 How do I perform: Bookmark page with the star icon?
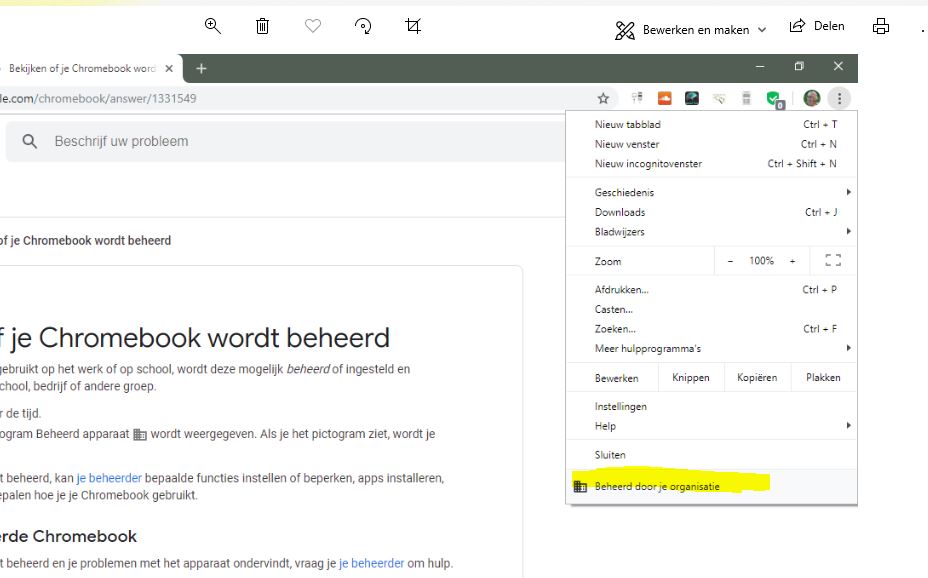(603, 98)
